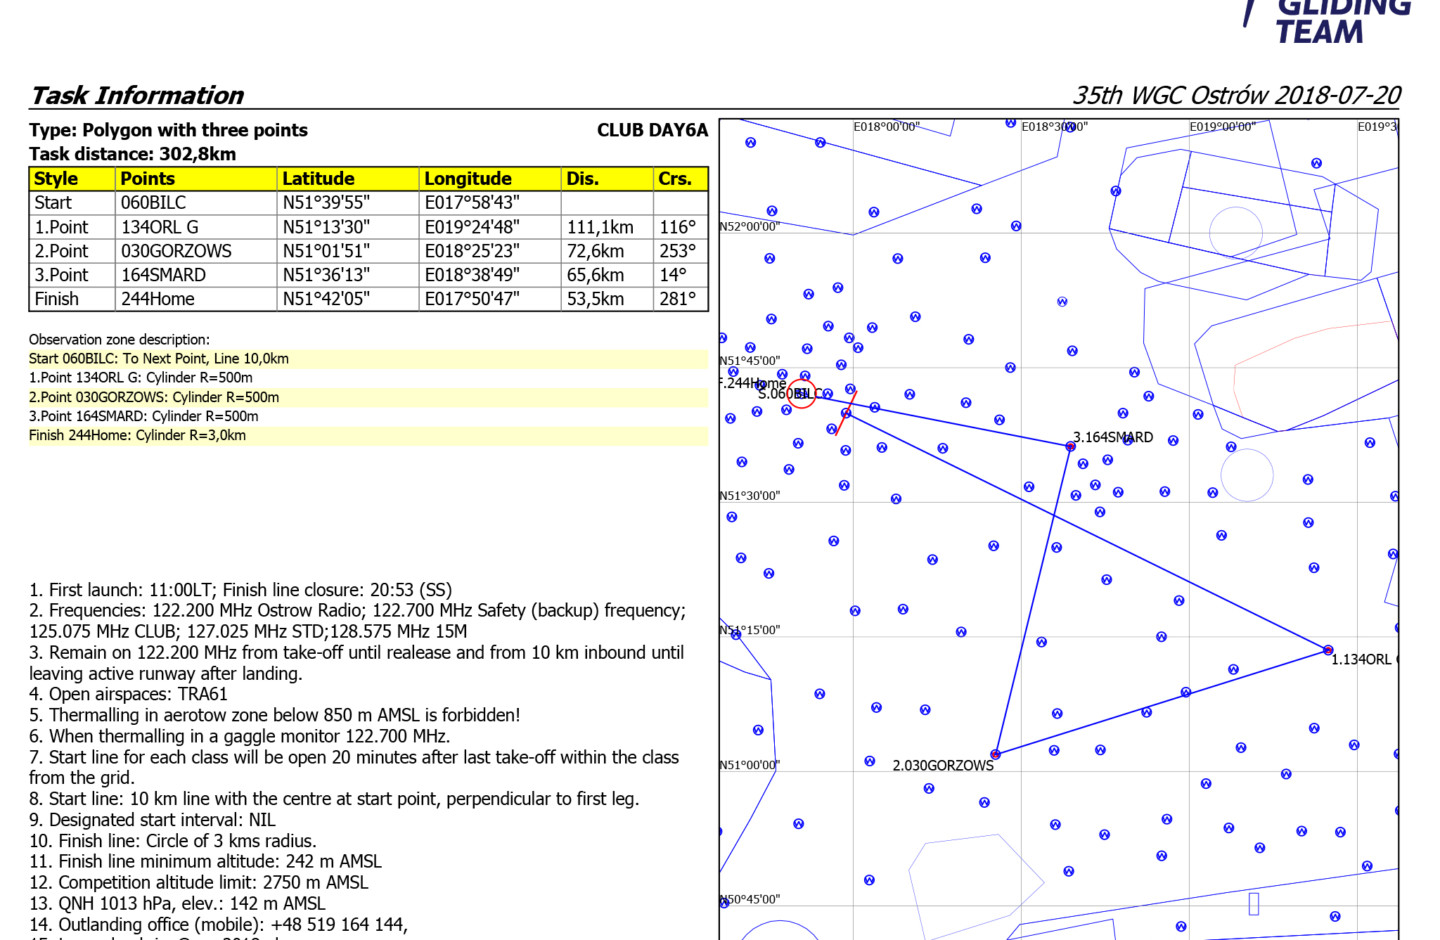This screenshot has height=940, width=1440.
Task: Click the Task Information heading
Action: tap(137, 95)
